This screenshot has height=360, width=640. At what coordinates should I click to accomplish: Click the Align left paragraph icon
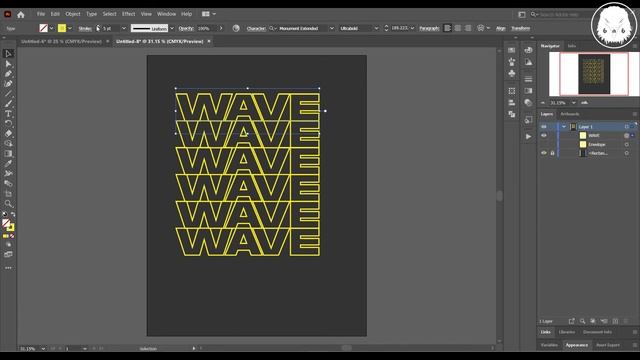click(447, 28)
